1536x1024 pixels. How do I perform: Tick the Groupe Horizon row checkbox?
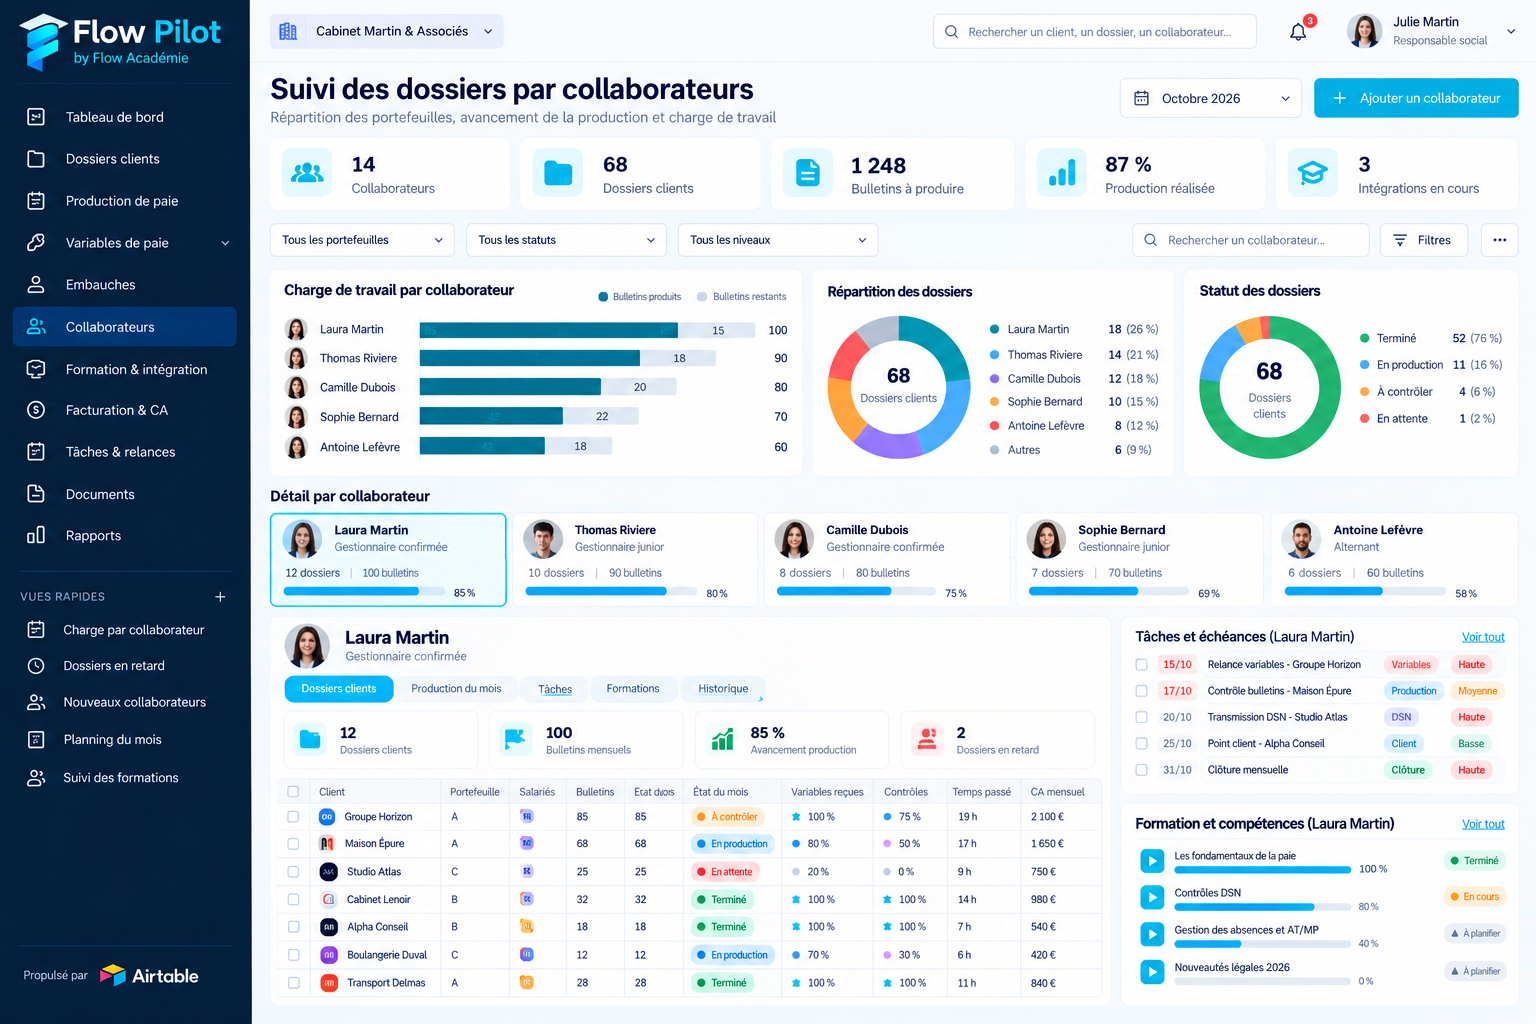293,817
